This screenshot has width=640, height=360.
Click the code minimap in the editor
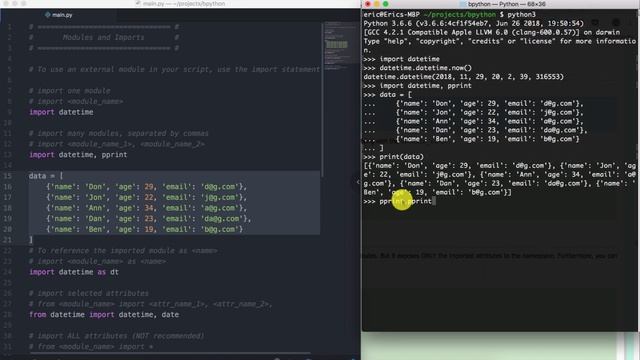click(x=340, y=47)
